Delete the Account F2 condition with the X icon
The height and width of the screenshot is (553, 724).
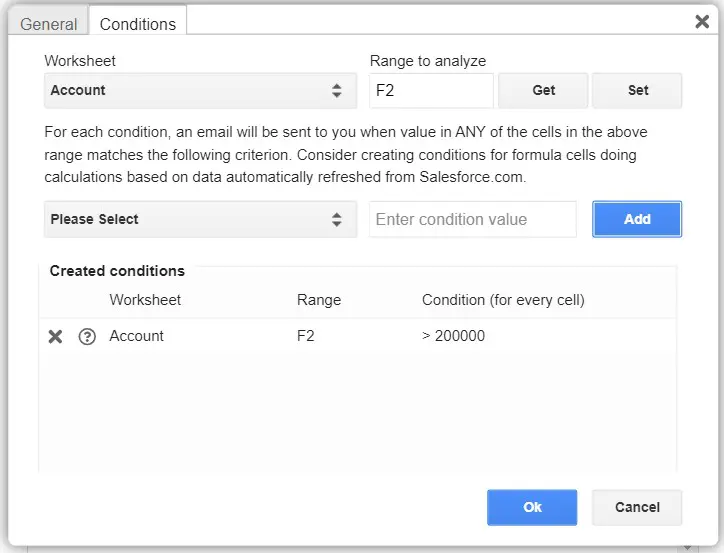click(x=56, y=337)
